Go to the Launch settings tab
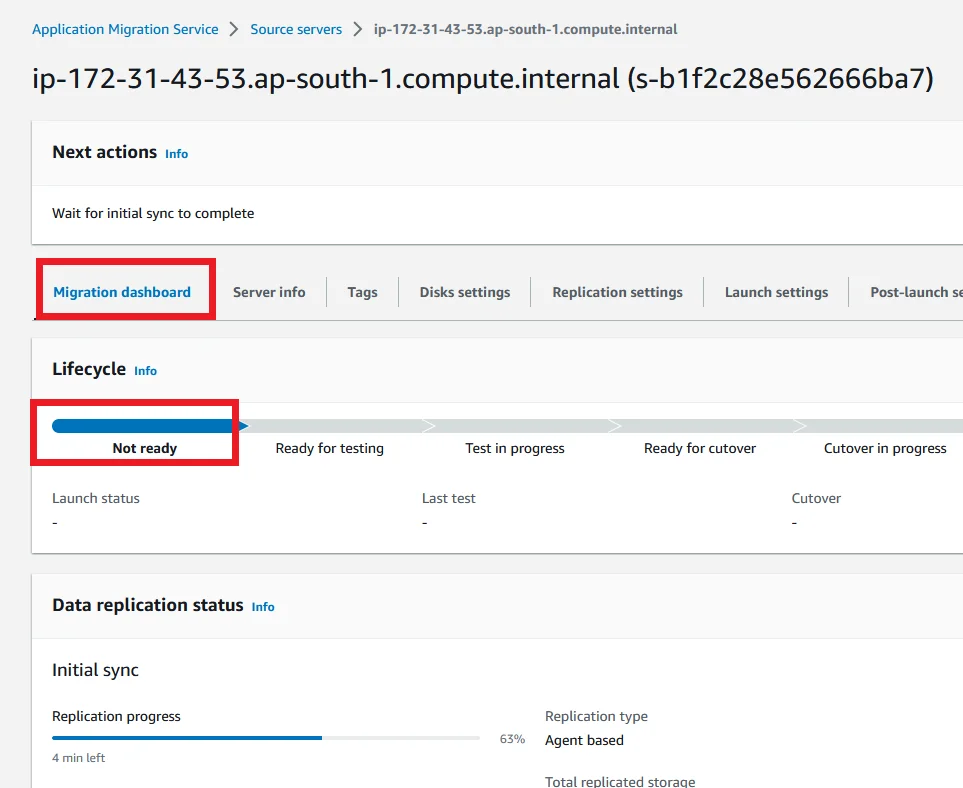 776,292
